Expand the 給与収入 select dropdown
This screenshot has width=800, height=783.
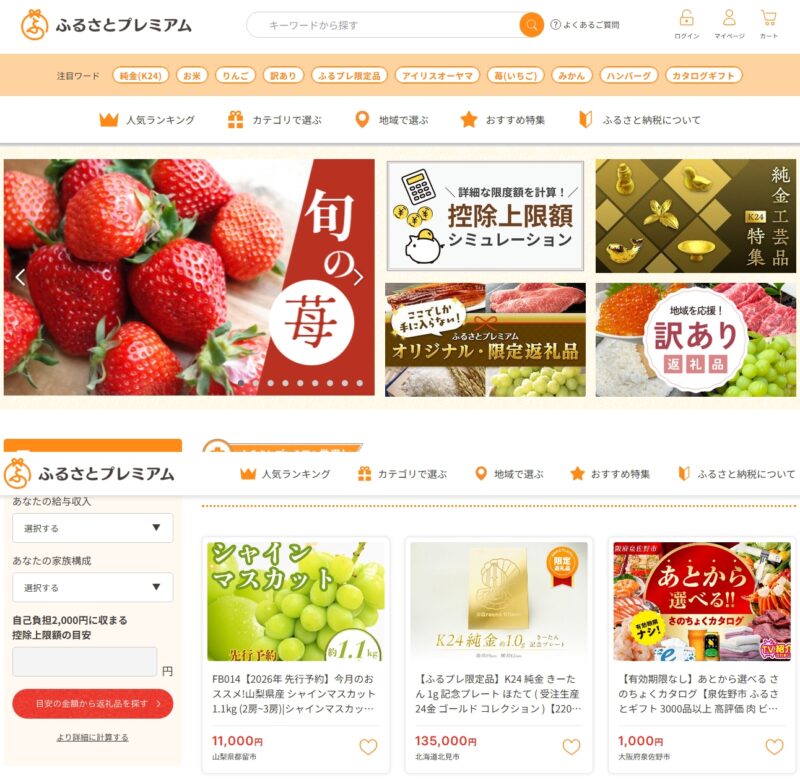point(93,528)
